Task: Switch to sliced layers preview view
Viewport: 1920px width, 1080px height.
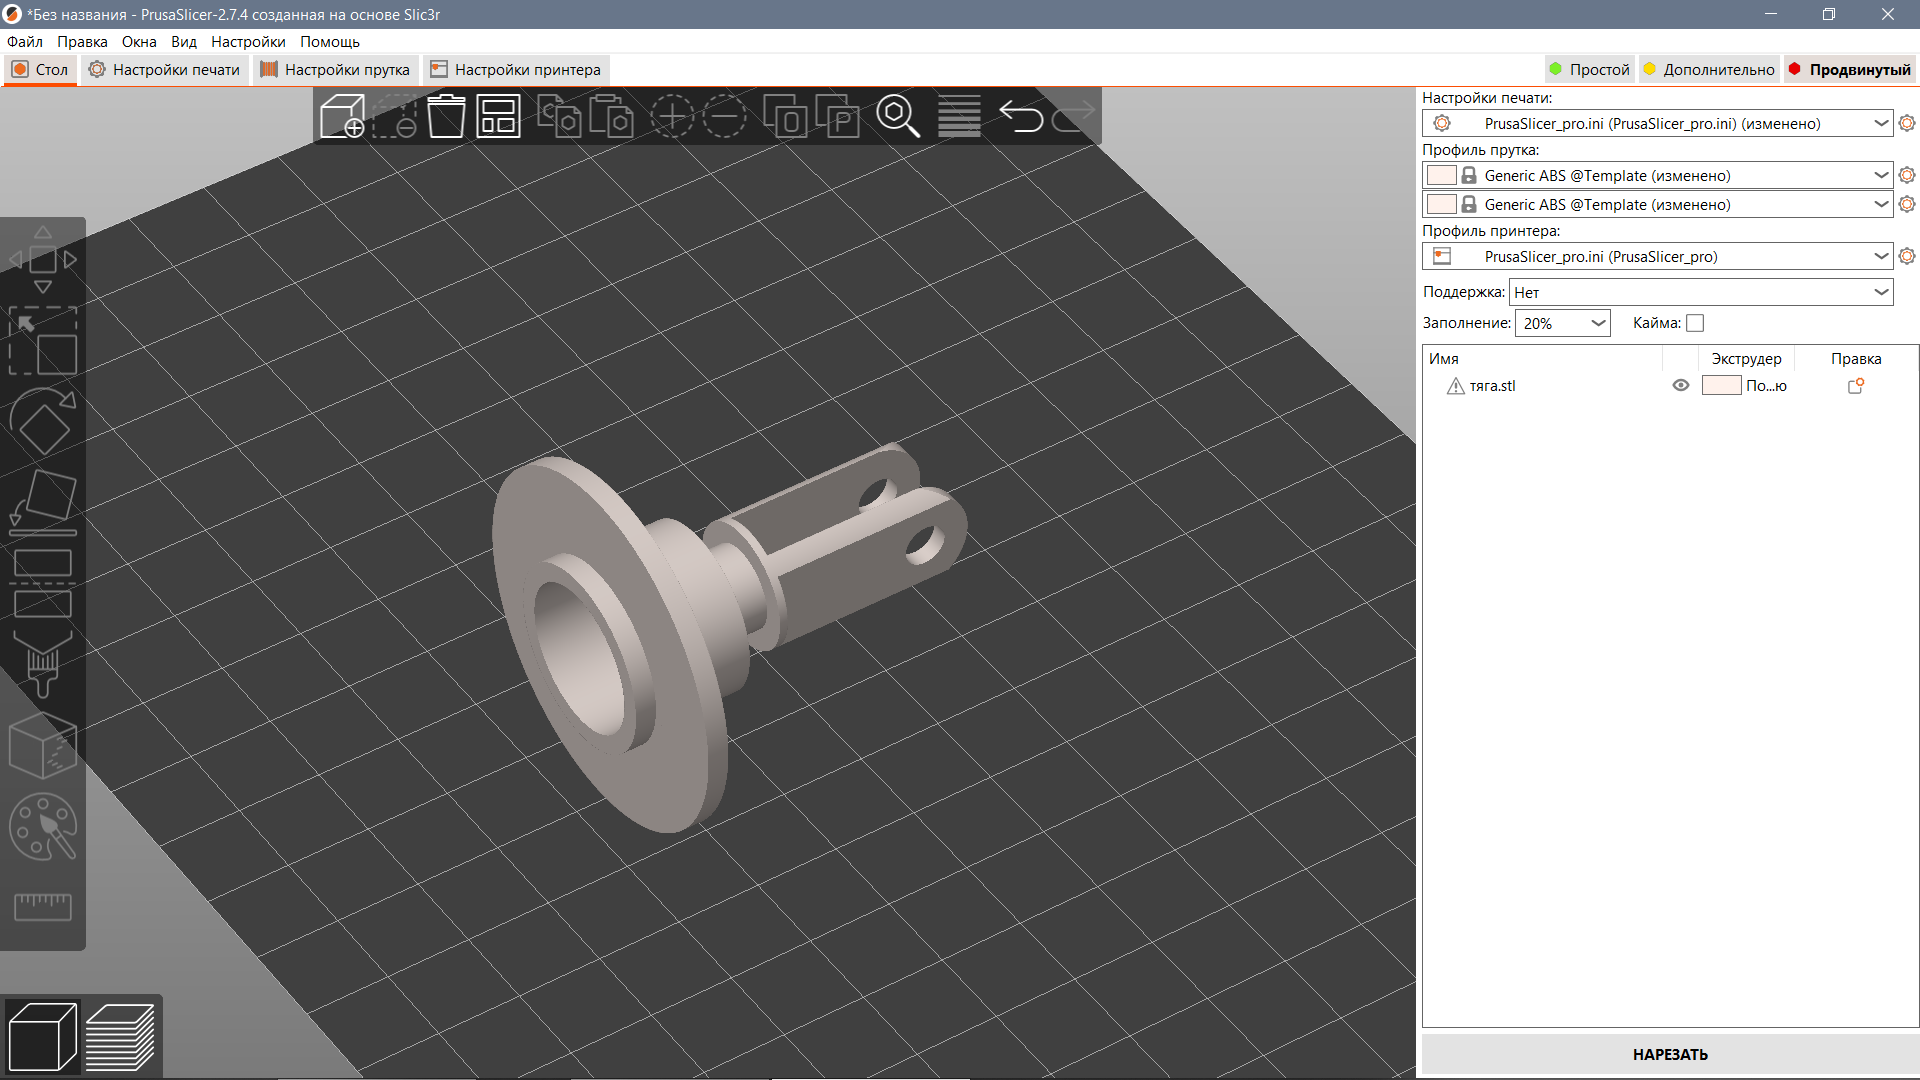Action: point(120,1037)
